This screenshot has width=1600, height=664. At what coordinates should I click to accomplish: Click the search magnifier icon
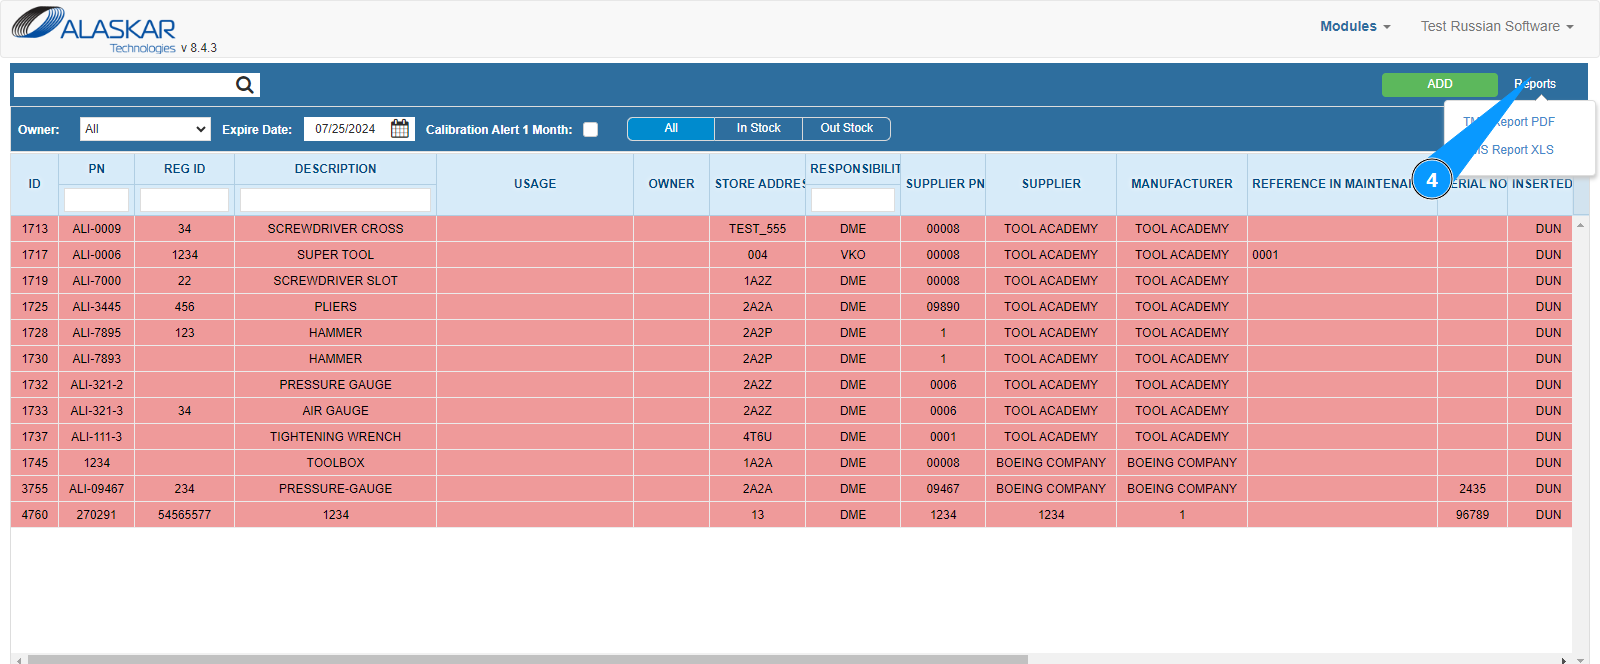pyautogui.click(x=244, y=85)
